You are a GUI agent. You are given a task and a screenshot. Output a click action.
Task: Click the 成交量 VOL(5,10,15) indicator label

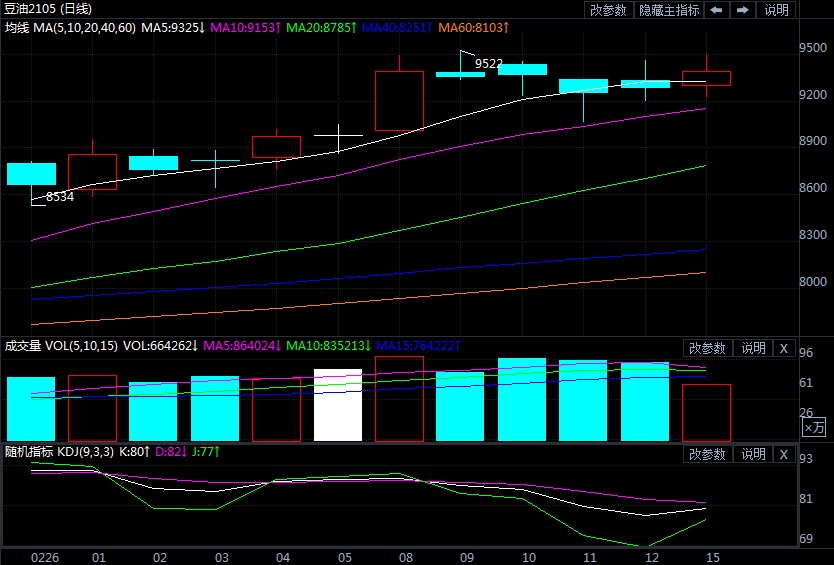pyautogui.click(x=60, y=346)
